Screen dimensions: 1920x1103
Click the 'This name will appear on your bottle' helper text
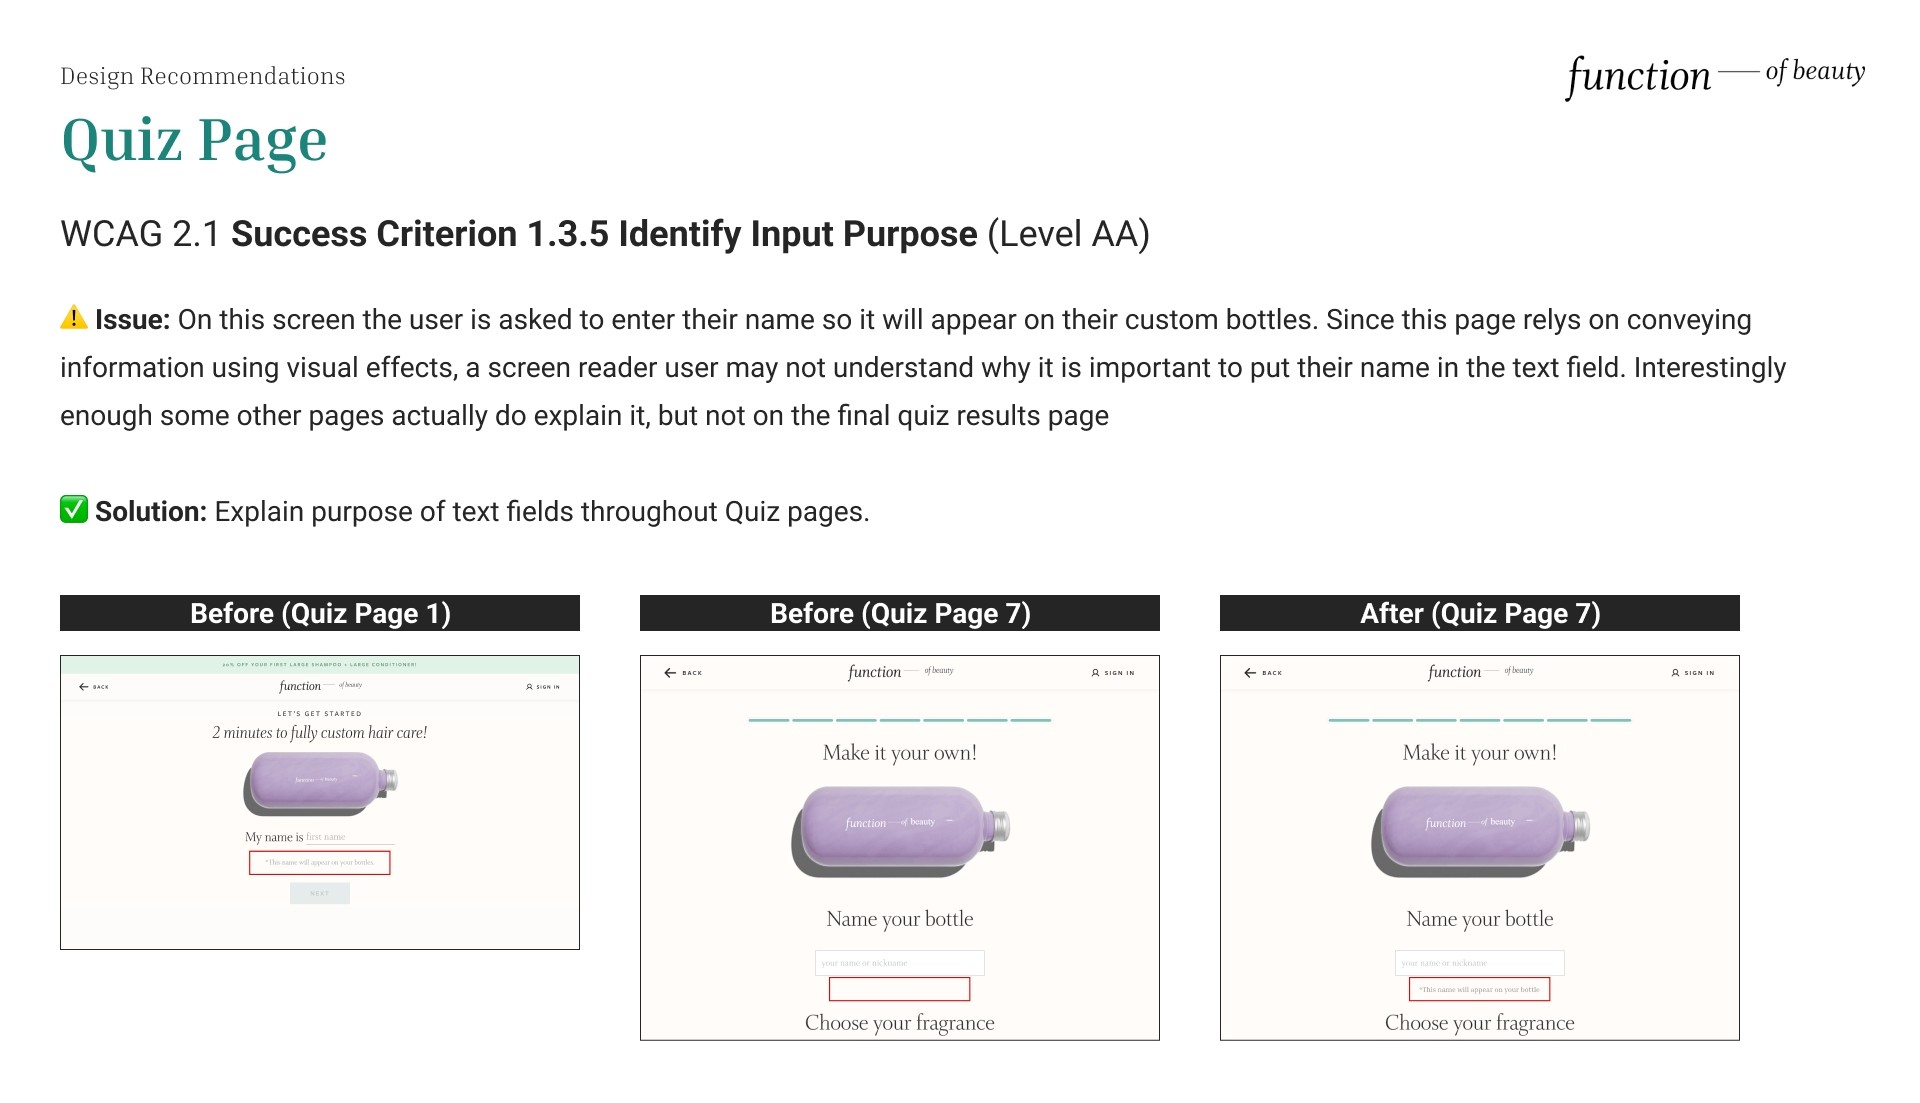pos(1480,988)
